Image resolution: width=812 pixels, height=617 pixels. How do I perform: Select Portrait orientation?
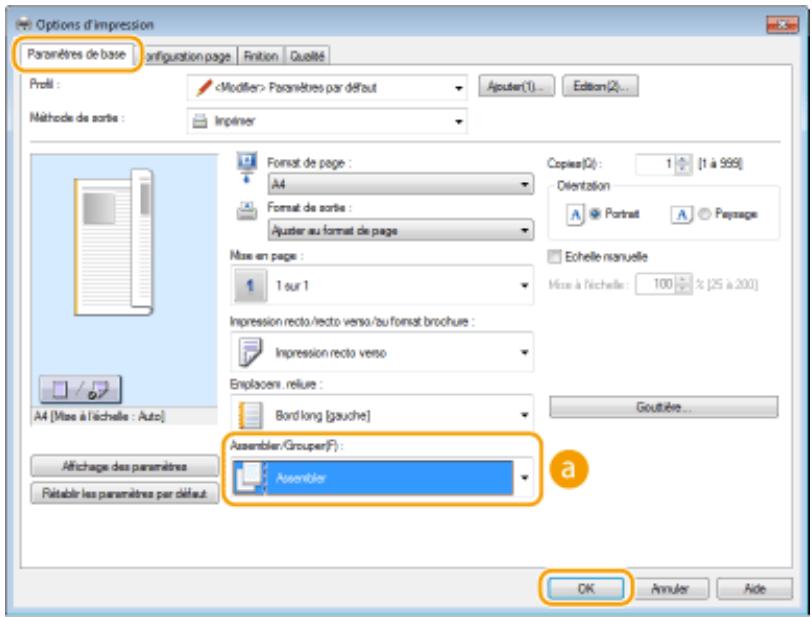pos(595,213)
